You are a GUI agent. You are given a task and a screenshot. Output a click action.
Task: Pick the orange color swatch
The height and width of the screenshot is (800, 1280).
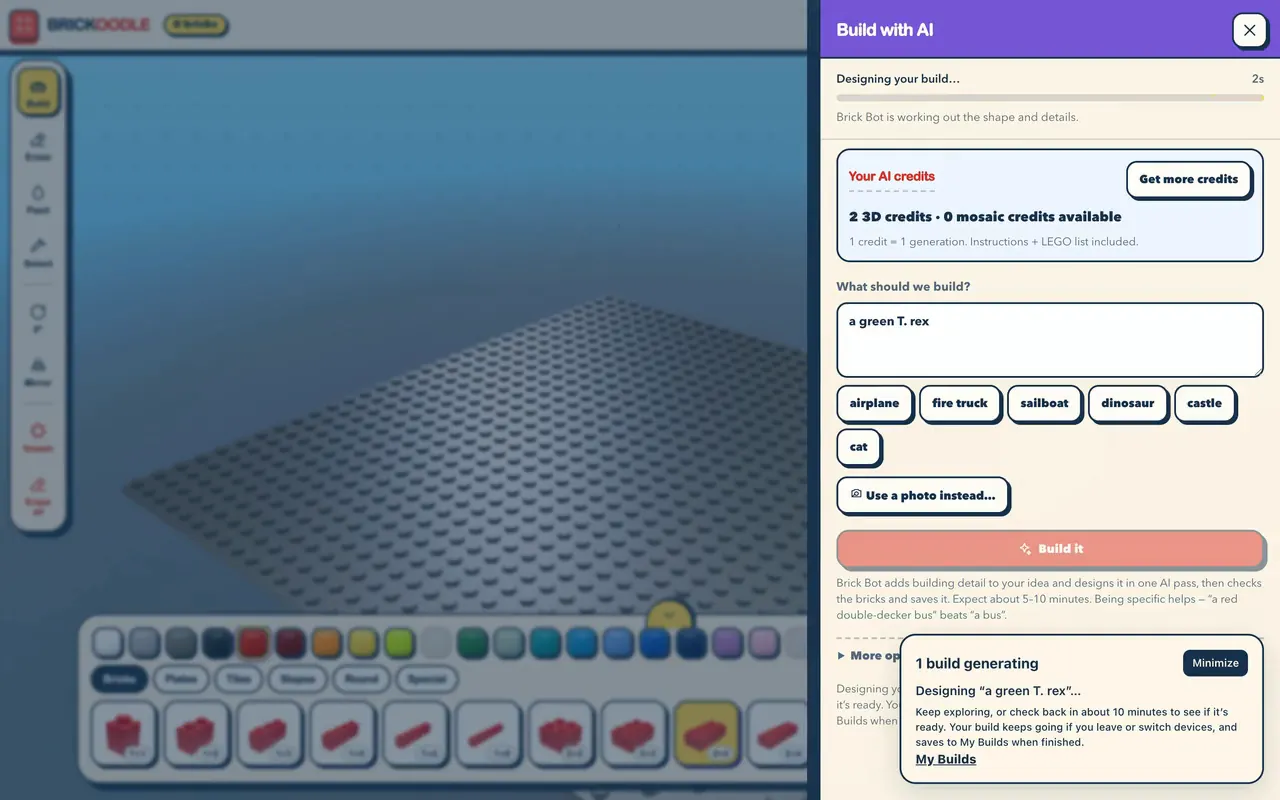tap(326, 643)
